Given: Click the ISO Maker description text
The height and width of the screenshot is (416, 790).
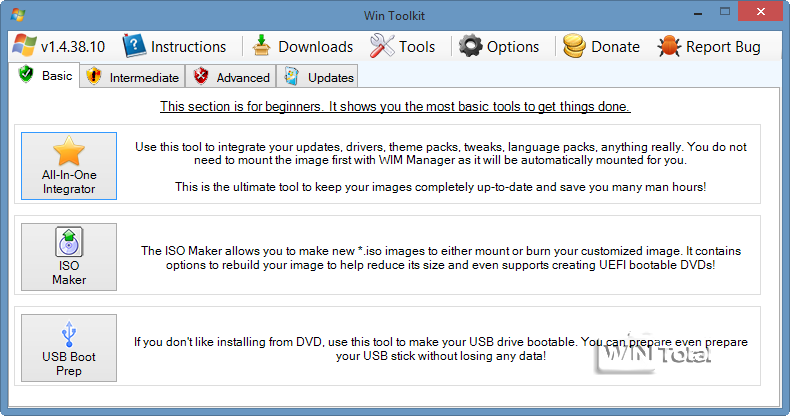Looking at the screenshot, I should [441, 258].
